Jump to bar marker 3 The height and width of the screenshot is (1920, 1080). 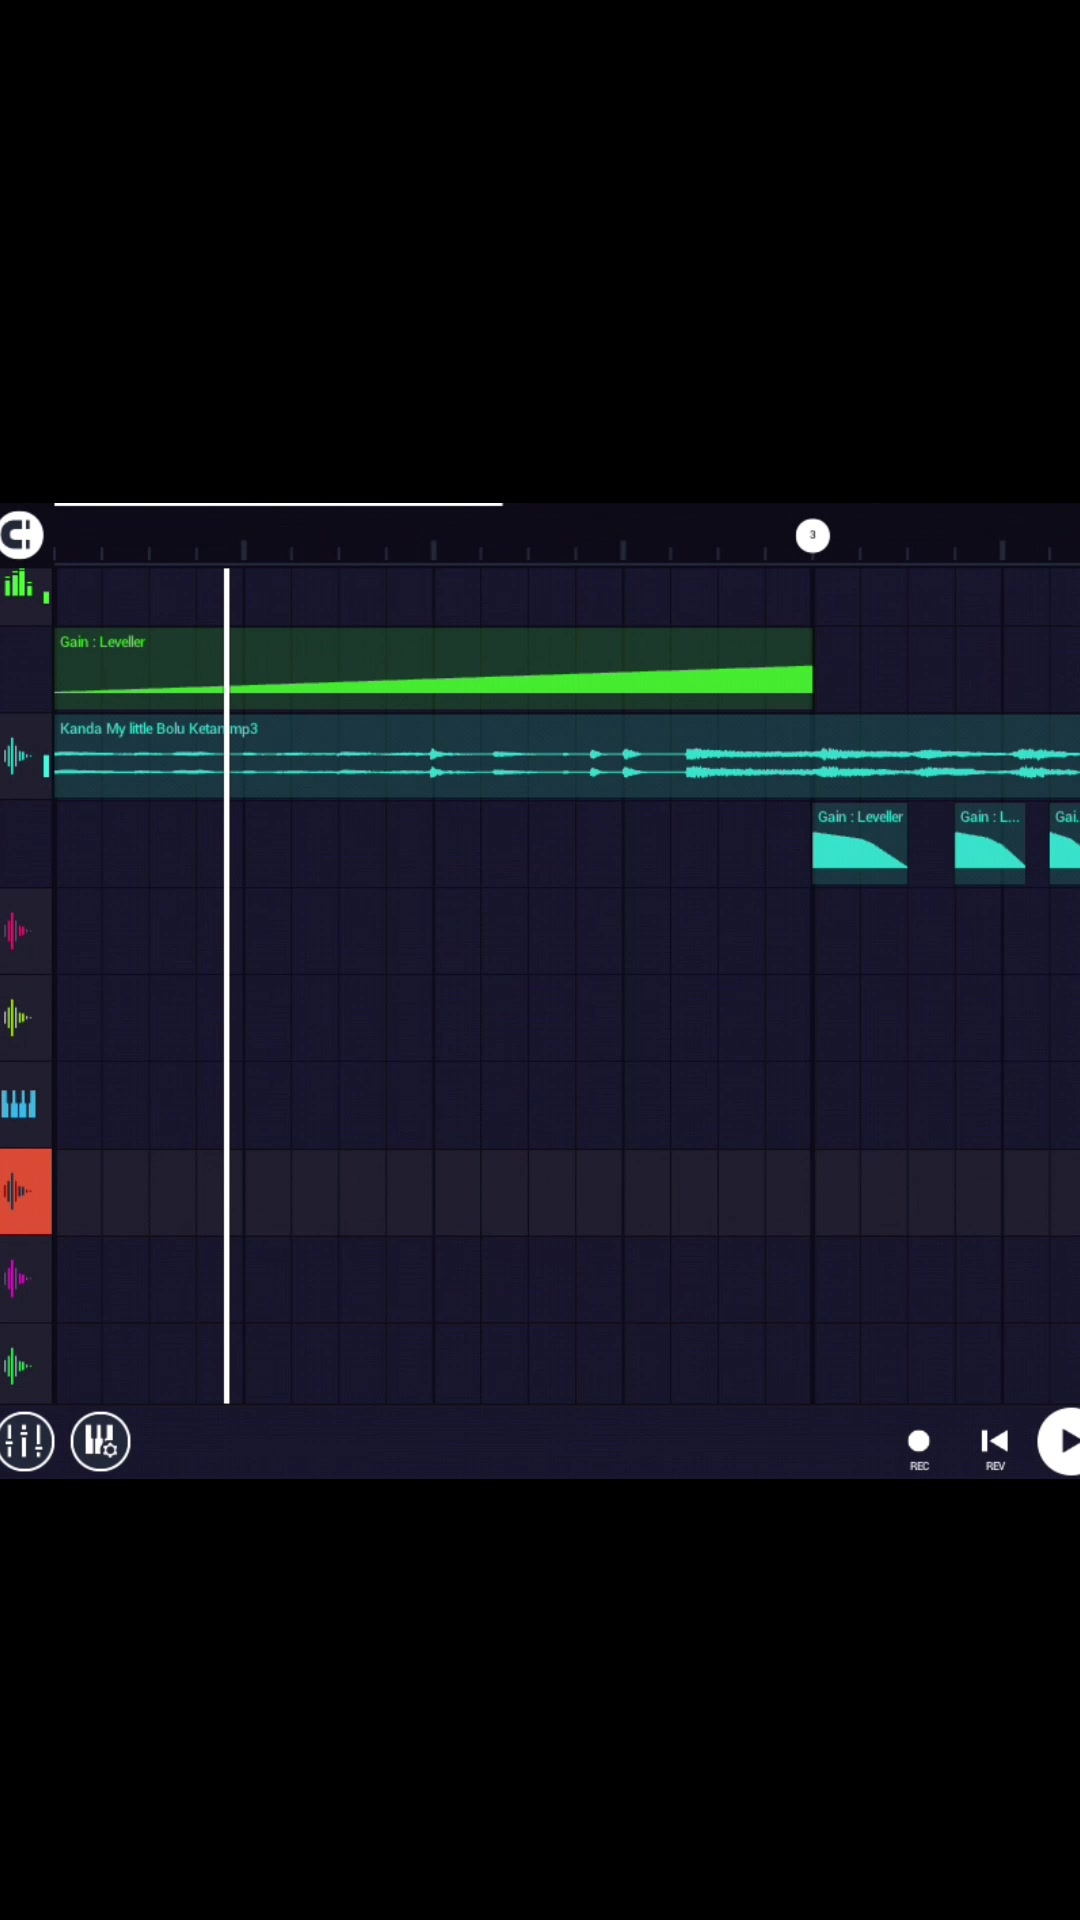point(812,535)
